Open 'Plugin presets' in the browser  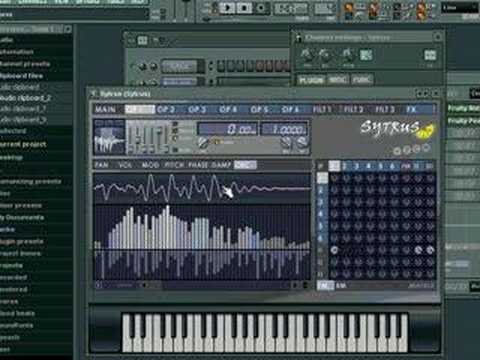click(22, 241)
